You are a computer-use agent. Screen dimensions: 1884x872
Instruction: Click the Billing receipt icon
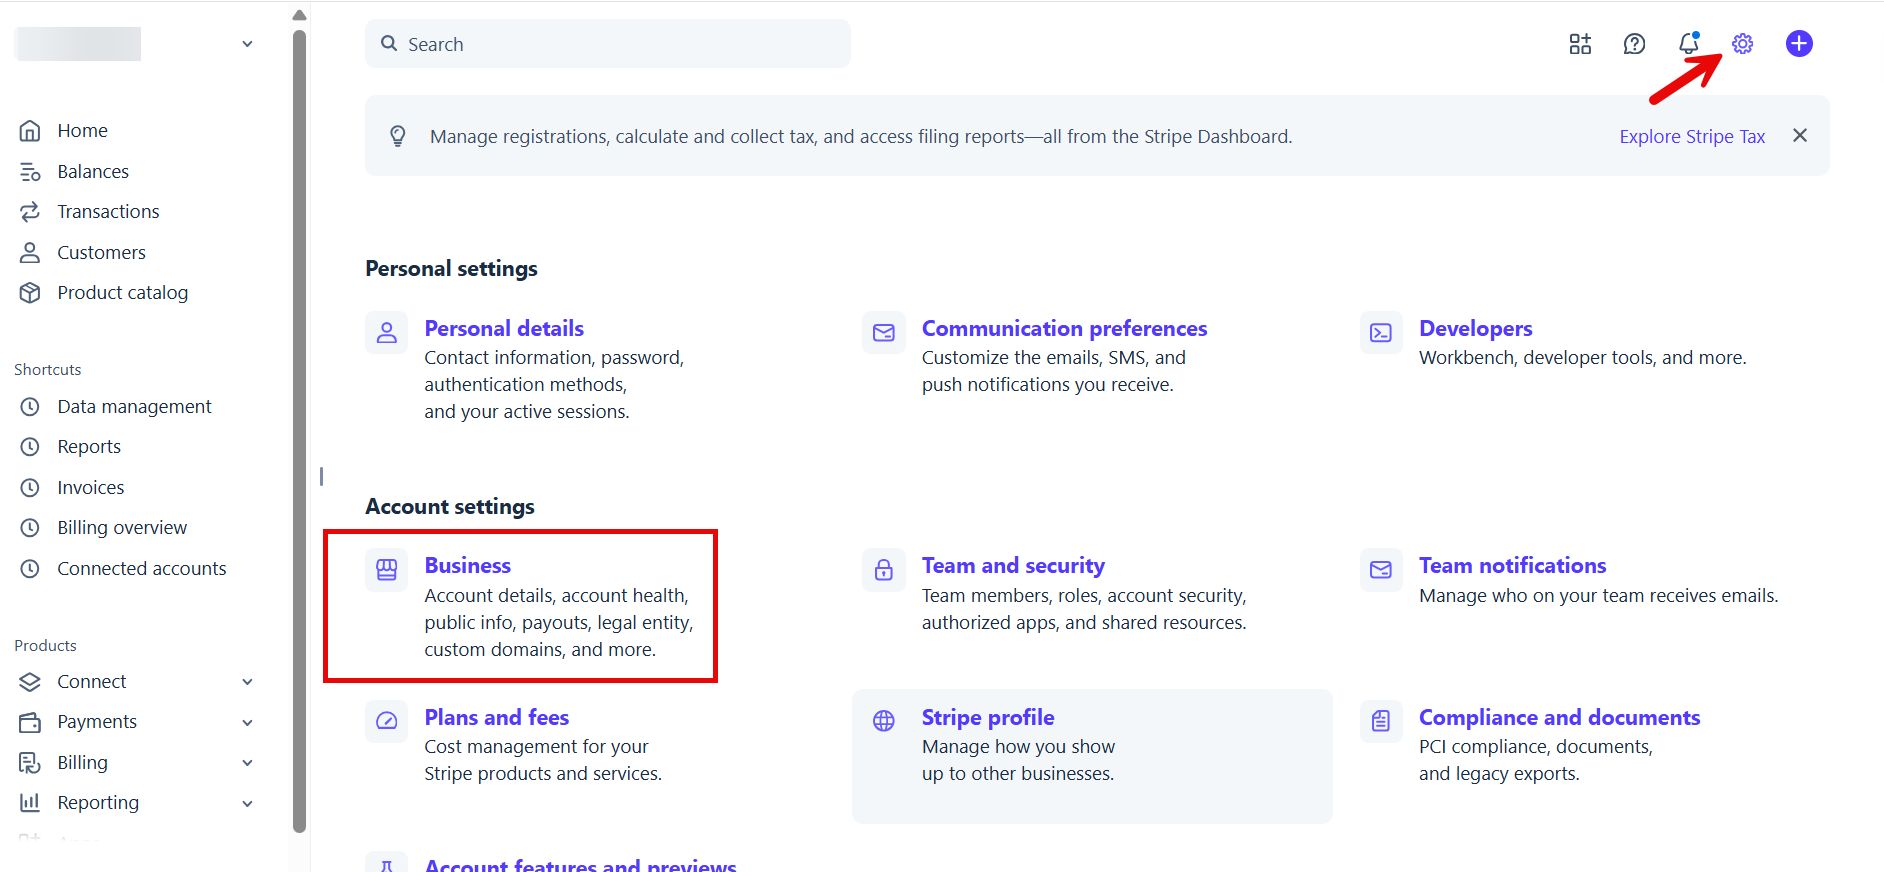(x=30, y=763)
